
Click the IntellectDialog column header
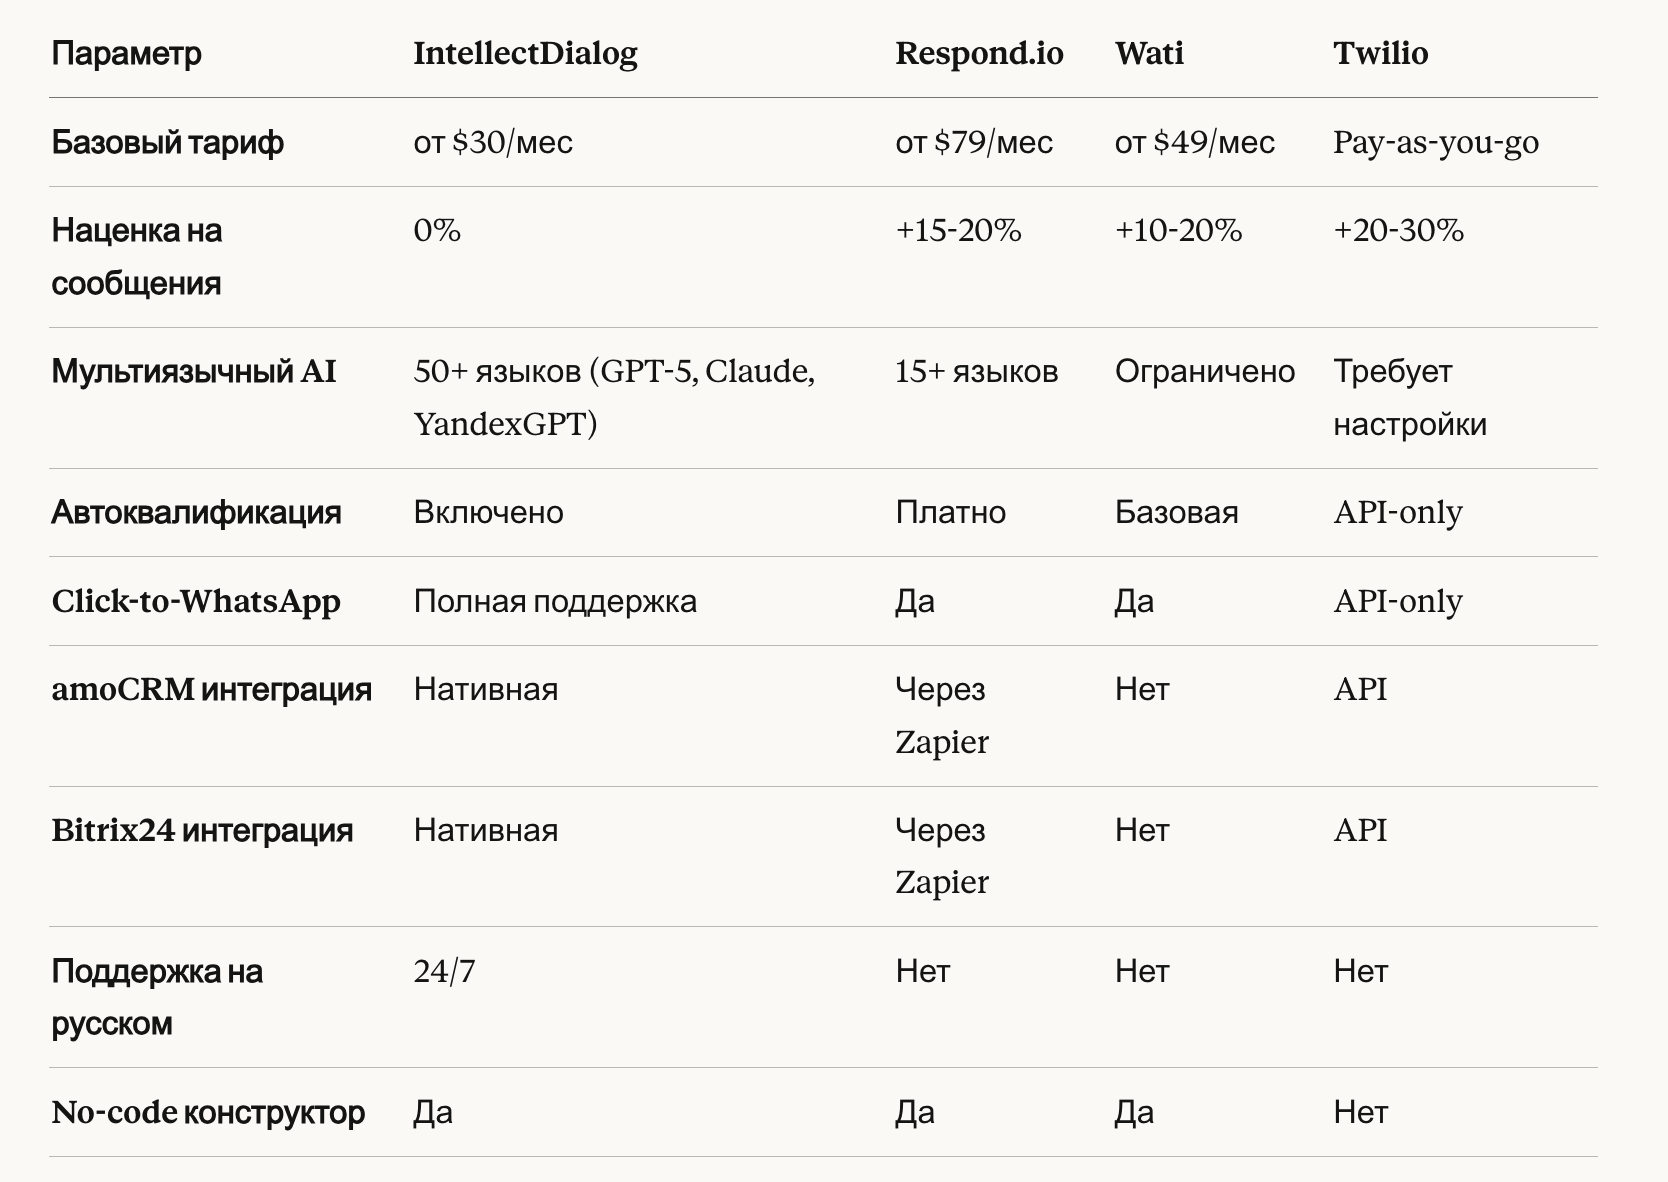pos(525,53)
